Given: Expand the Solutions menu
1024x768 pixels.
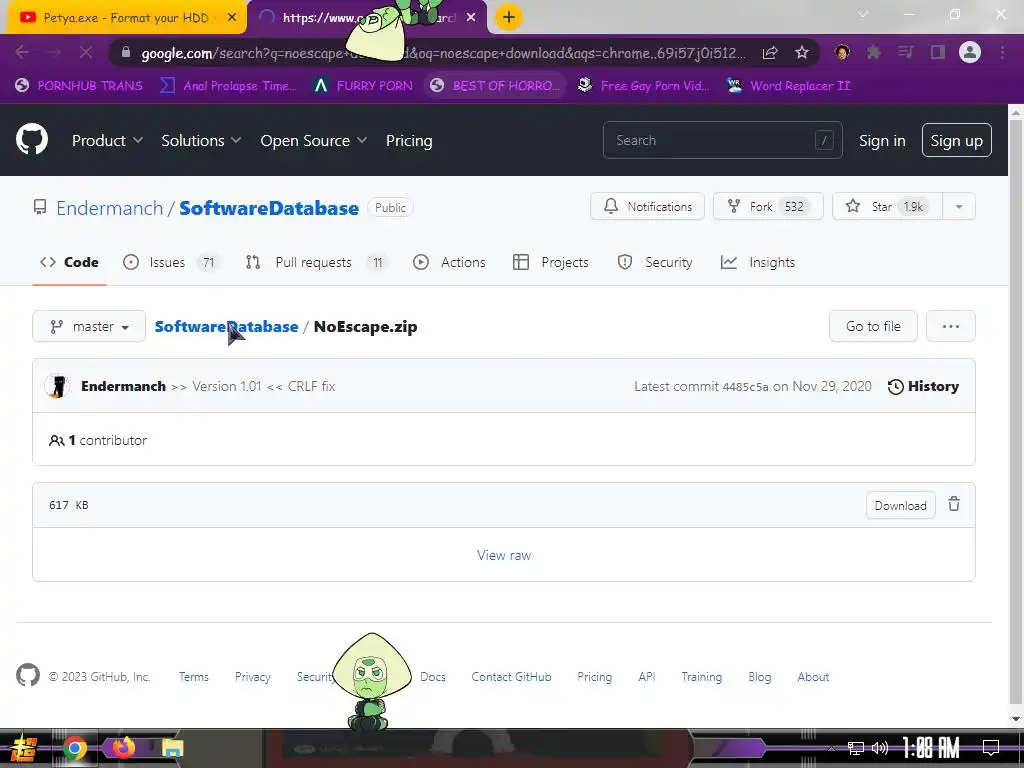Looking at the screenshot, I should click(201, 140).
